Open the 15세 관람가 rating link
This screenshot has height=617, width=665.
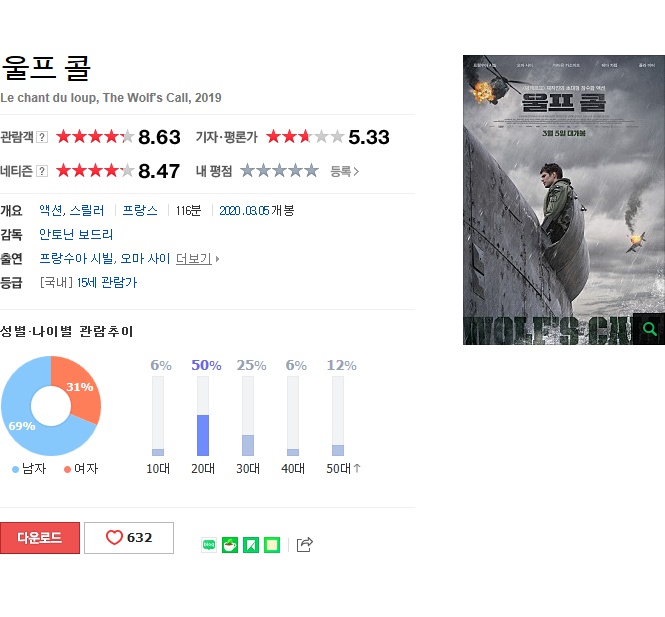(x=107, y=283)
